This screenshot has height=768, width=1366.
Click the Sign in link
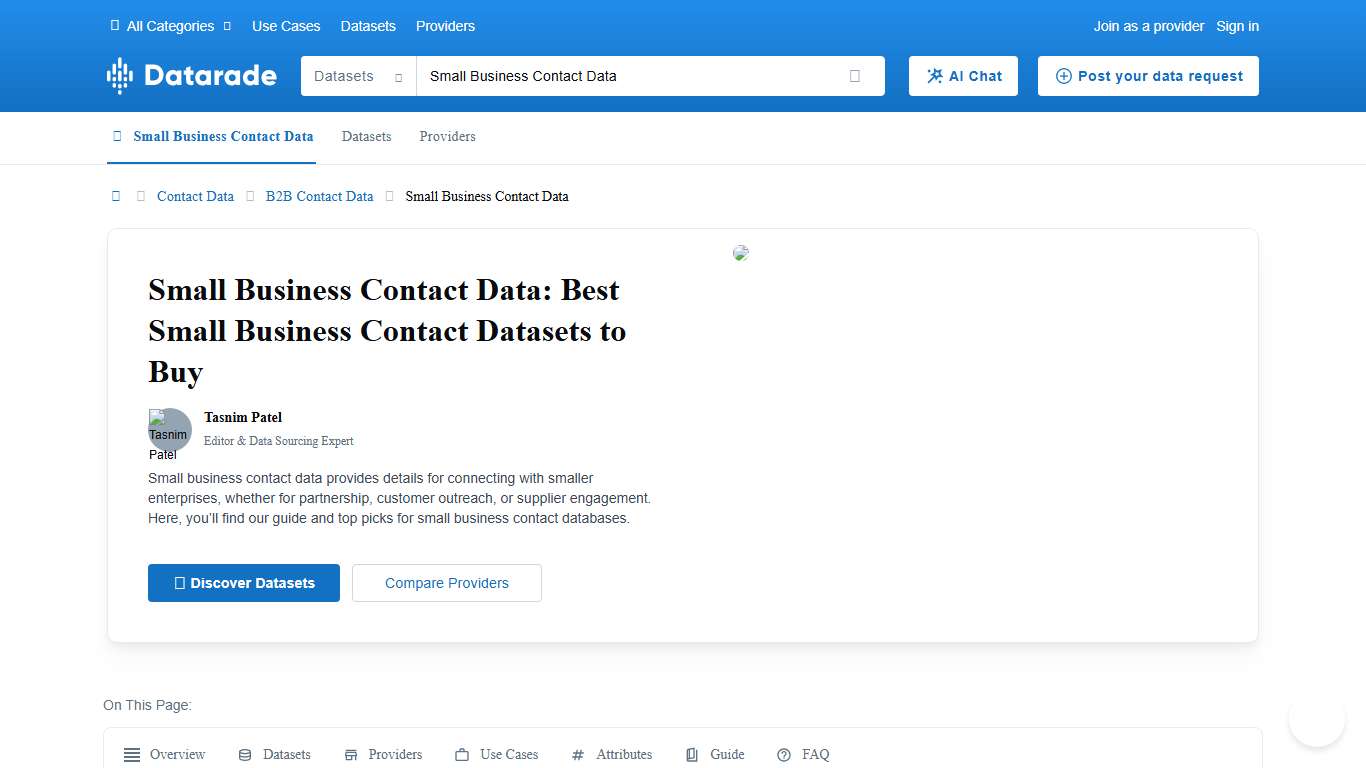pyautogui.click(x=1237, y=26)
